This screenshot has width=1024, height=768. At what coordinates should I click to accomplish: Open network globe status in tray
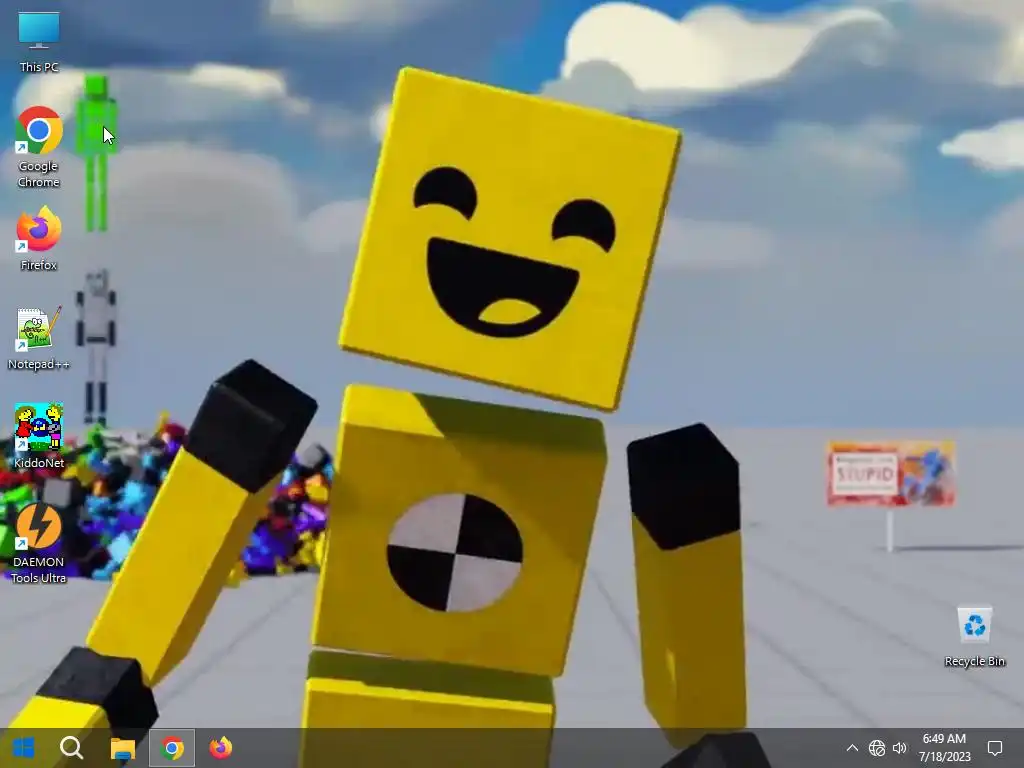pyautogui.click(x=876, y=748)
